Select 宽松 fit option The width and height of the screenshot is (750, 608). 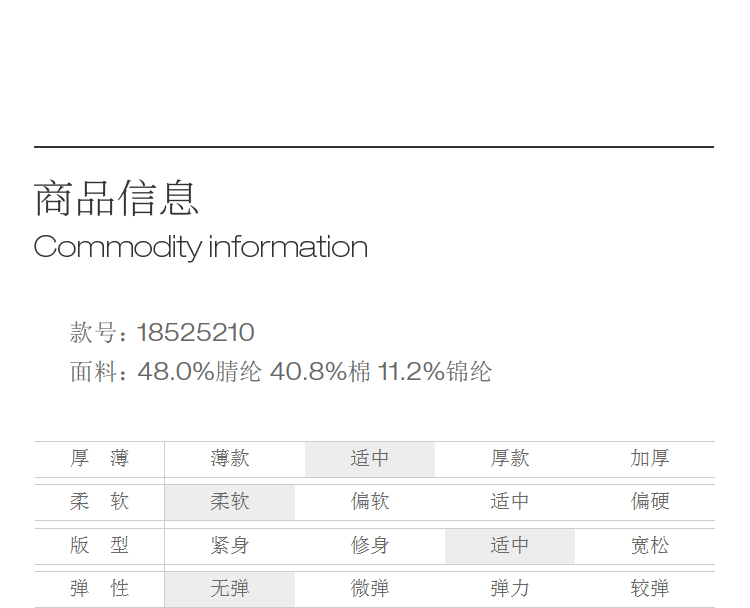(650, 546)
